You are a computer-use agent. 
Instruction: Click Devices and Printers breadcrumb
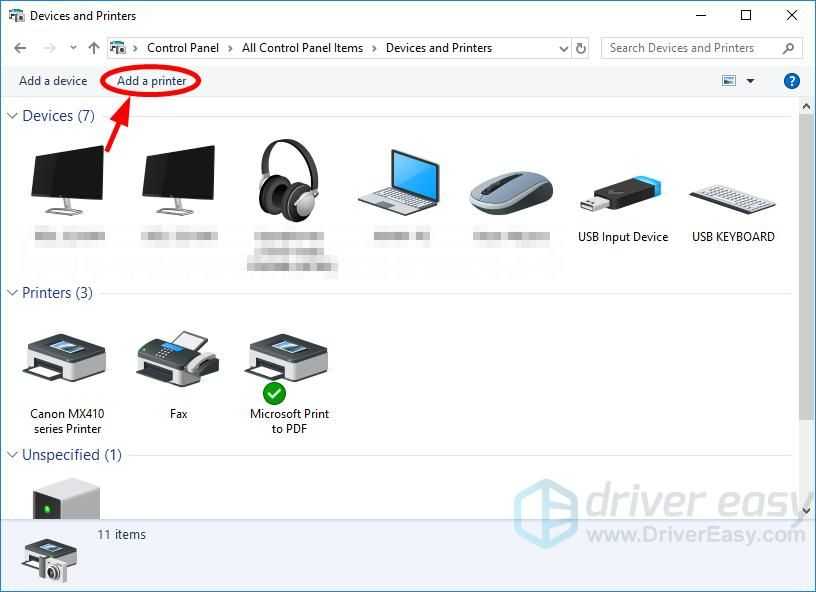click(439, 48)
